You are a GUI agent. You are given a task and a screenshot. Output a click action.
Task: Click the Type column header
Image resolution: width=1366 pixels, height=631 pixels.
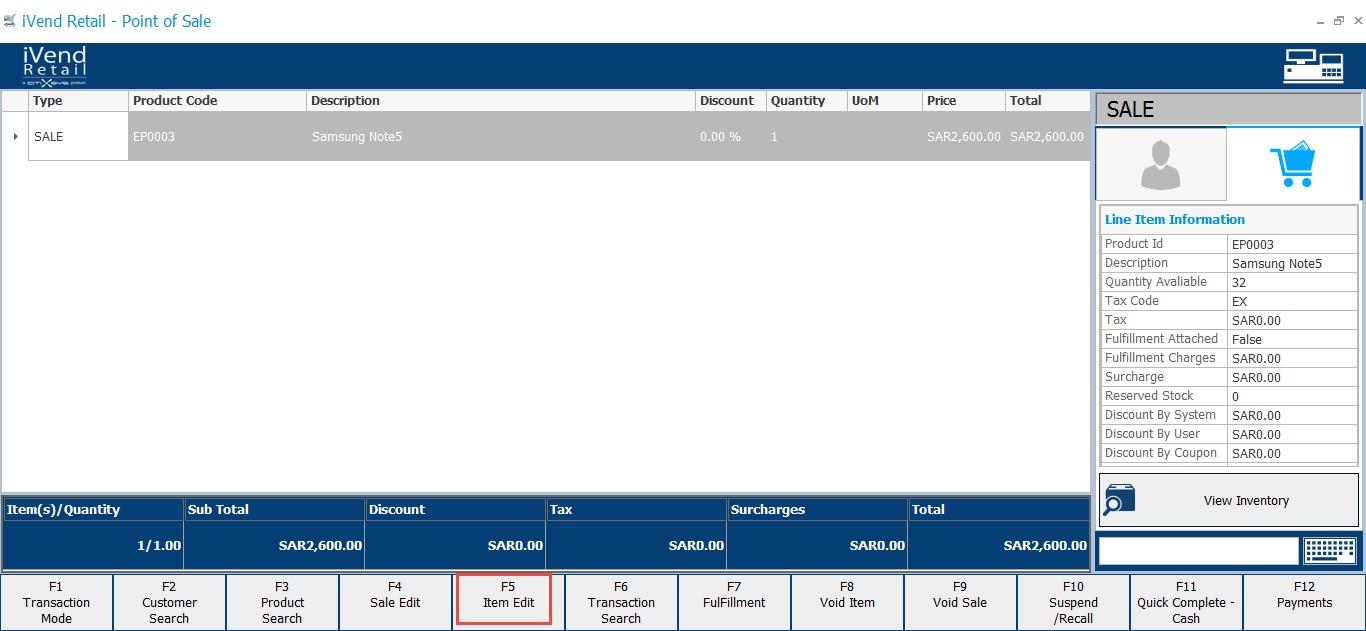[x=78, y=101]
